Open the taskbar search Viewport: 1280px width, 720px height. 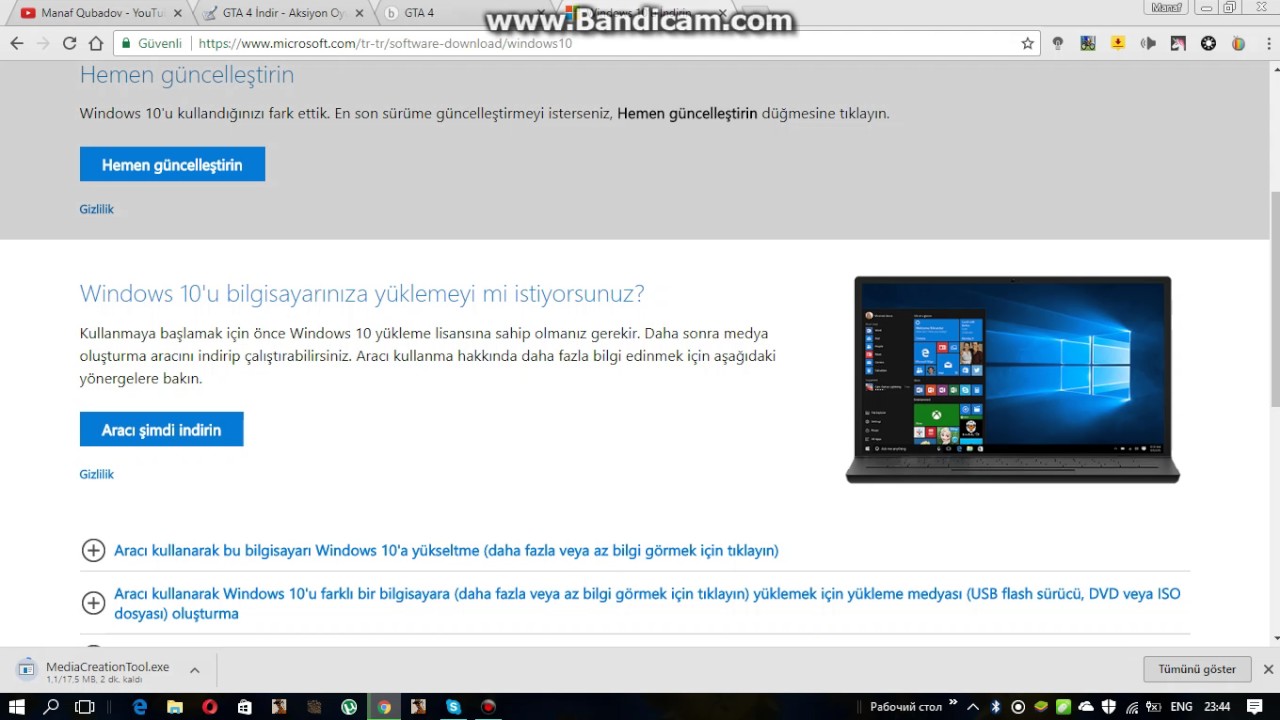(x=51, y=706)
